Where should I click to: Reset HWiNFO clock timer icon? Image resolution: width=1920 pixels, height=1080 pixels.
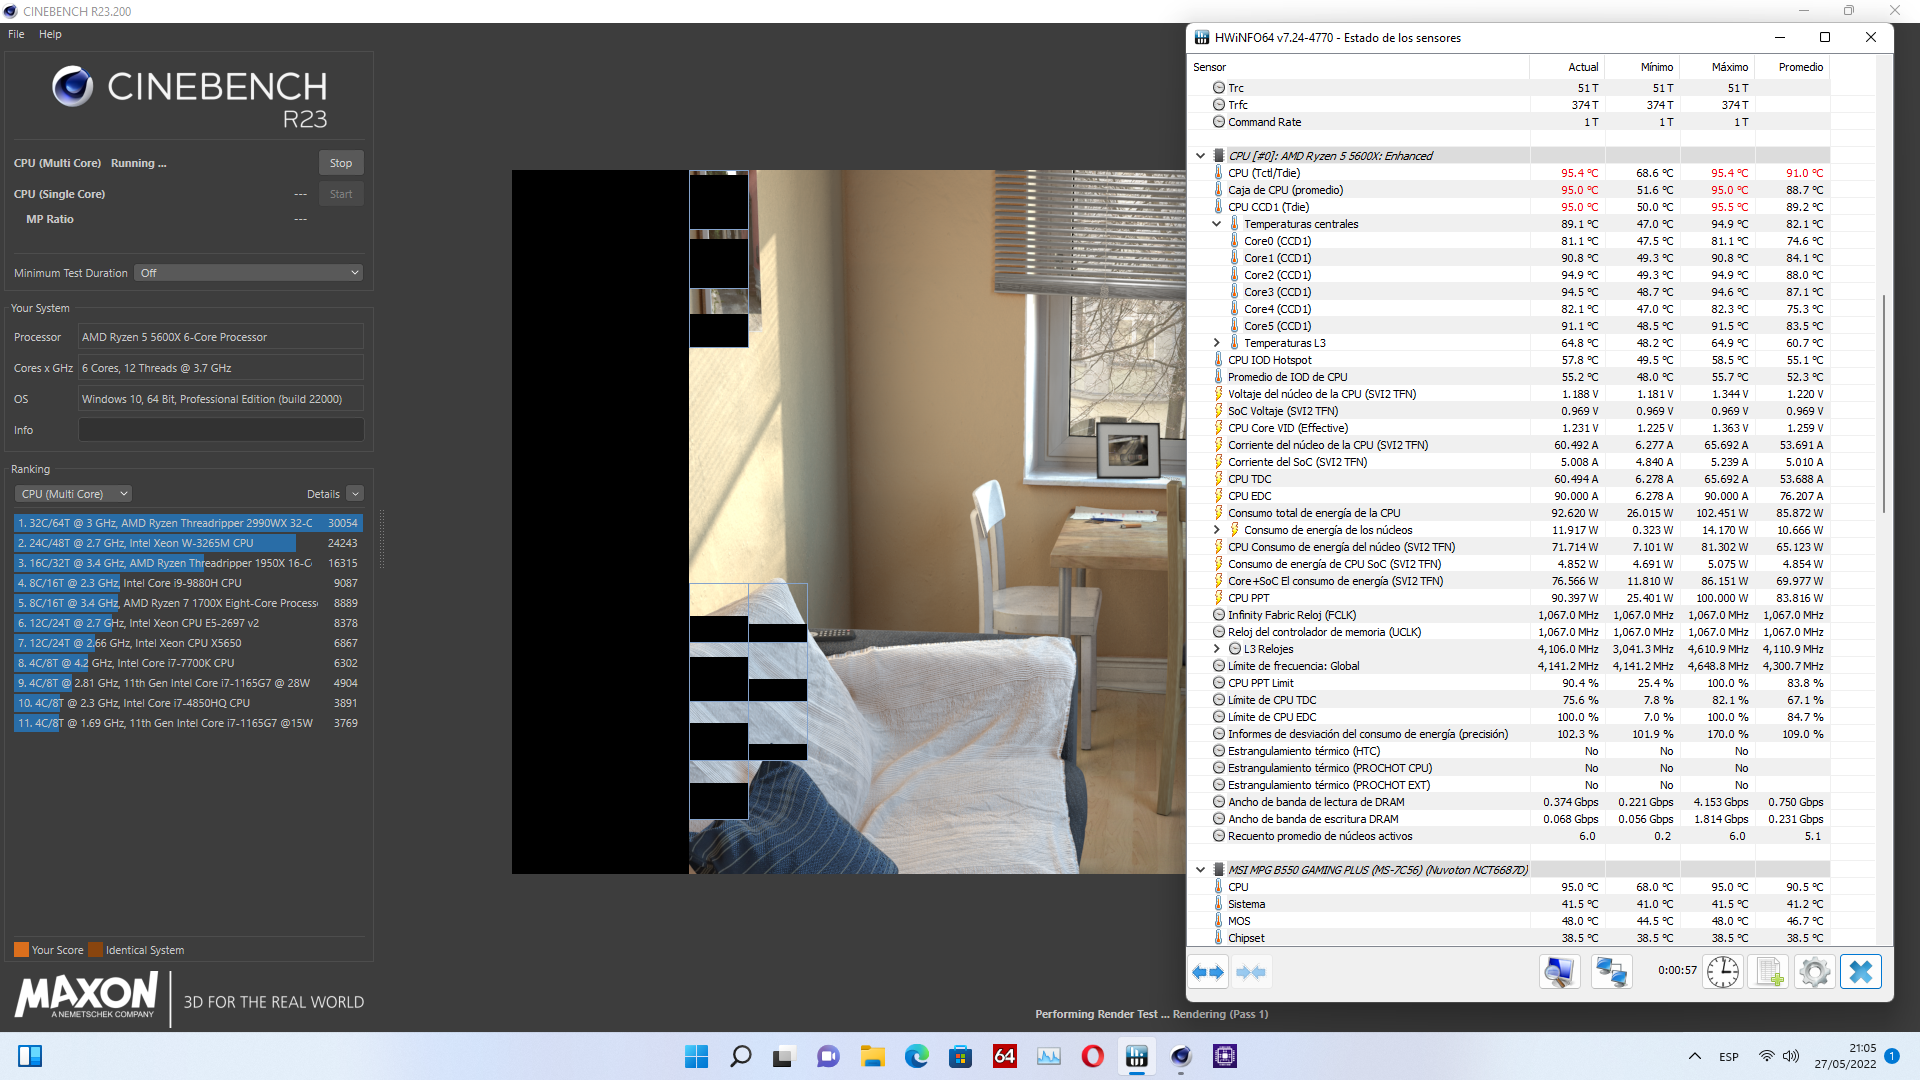pos(1723,972)
